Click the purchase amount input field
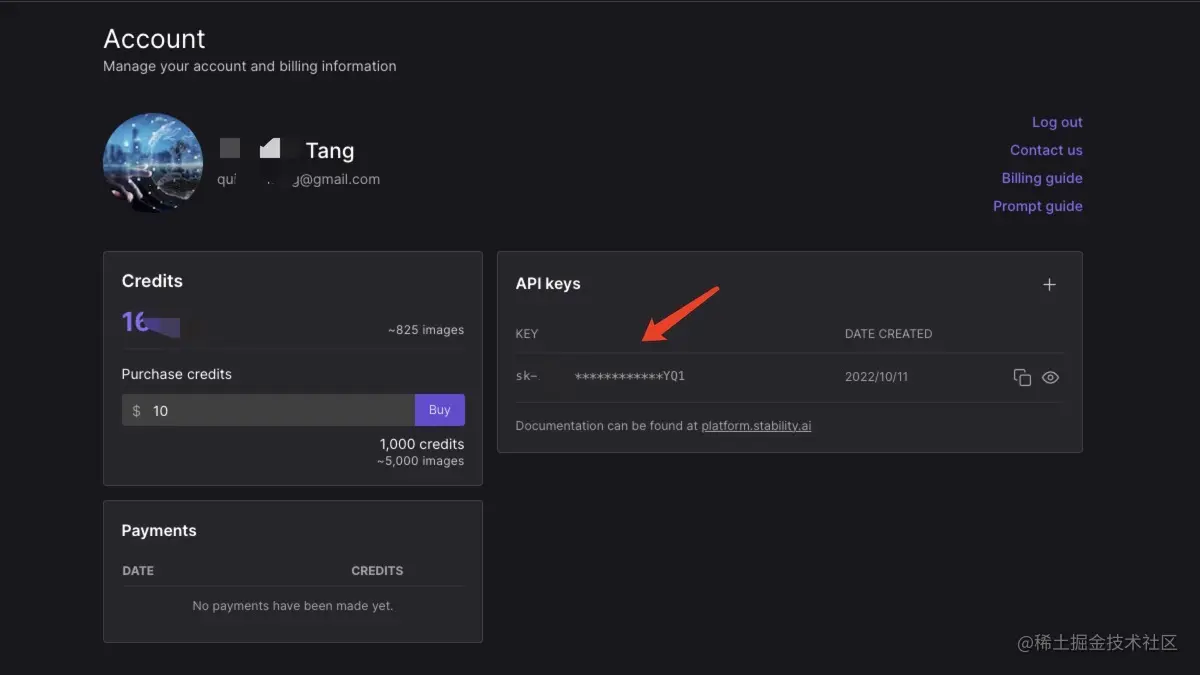This screenshot has width=1200, height=675. coord(280,410)
